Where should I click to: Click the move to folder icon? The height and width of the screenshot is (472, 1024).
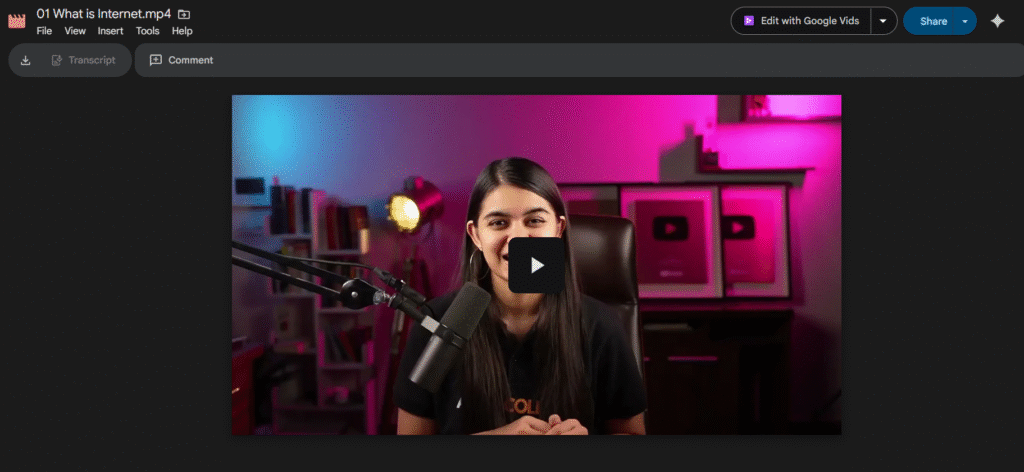[184, 14]
